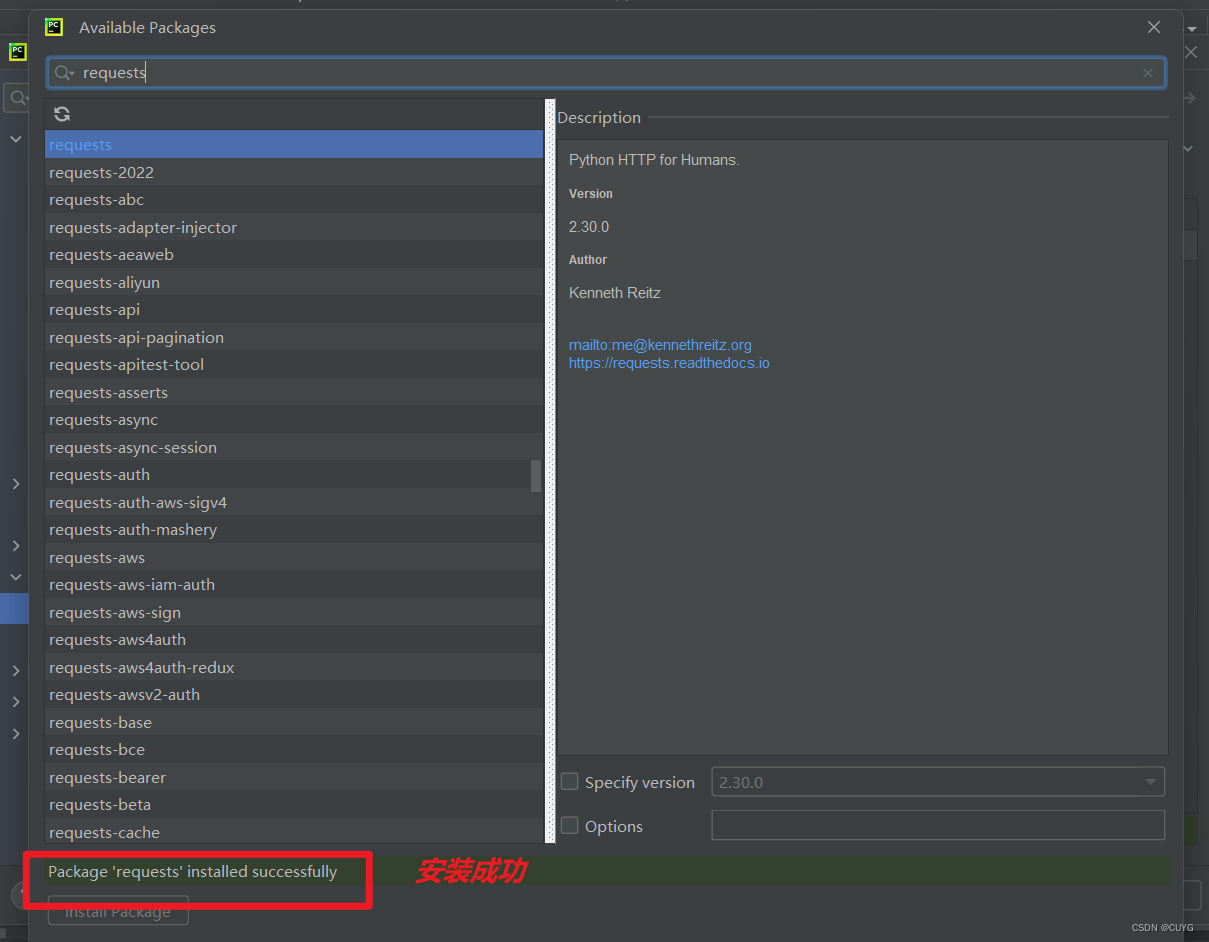Viewport: 1209px width, 942px height.
Task: Click the Install Package button
Action: click(x=118, y=912)
